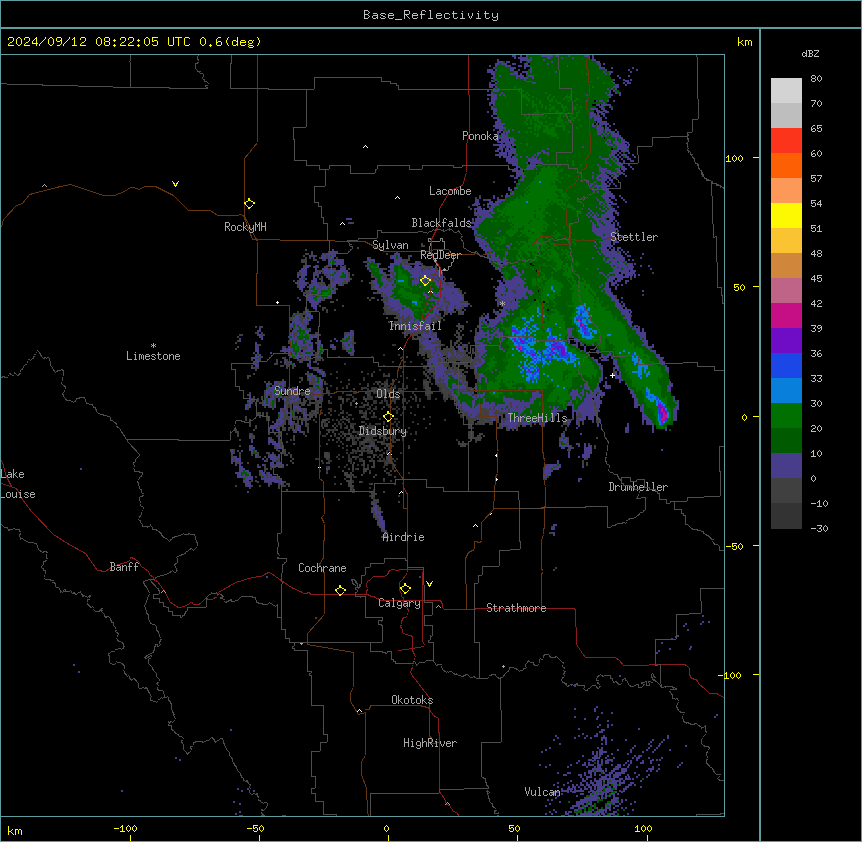Click the Lake Louise label

pos(18,484)
